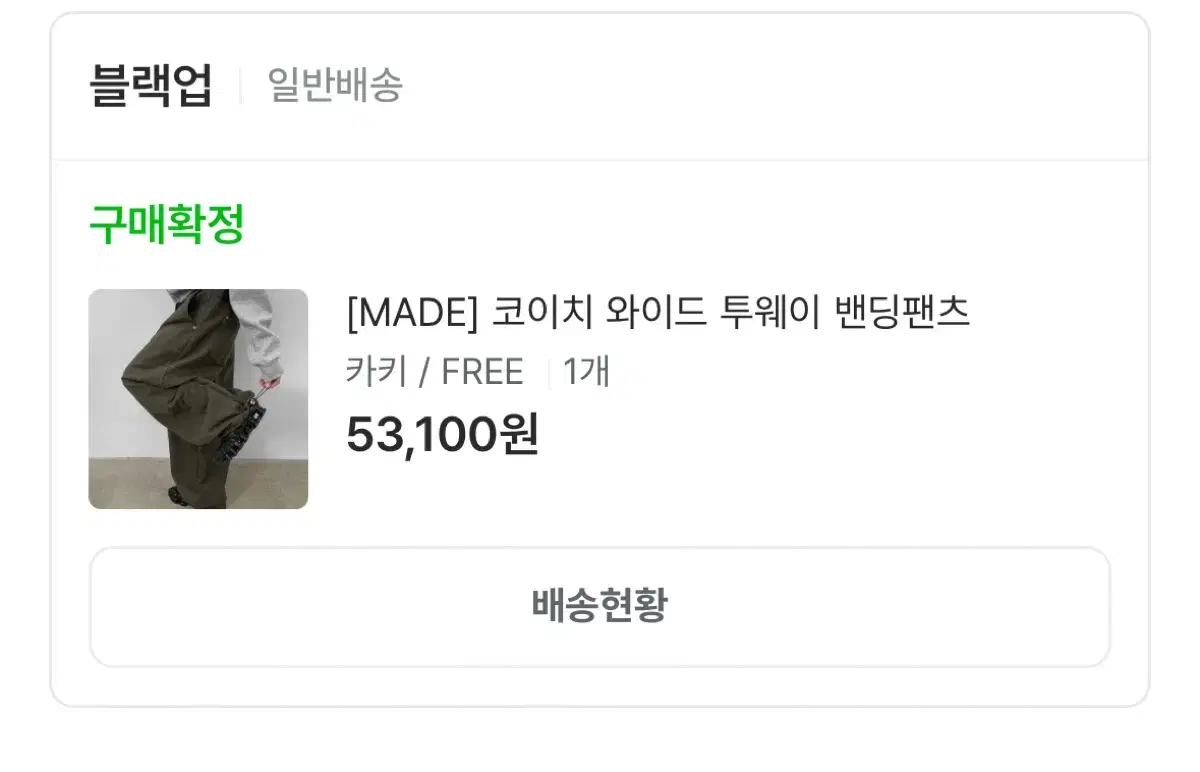This screenshot has height=772, width=1200.
Task: Open the khaki pants product thumbnail
Action: click(198, 399)
